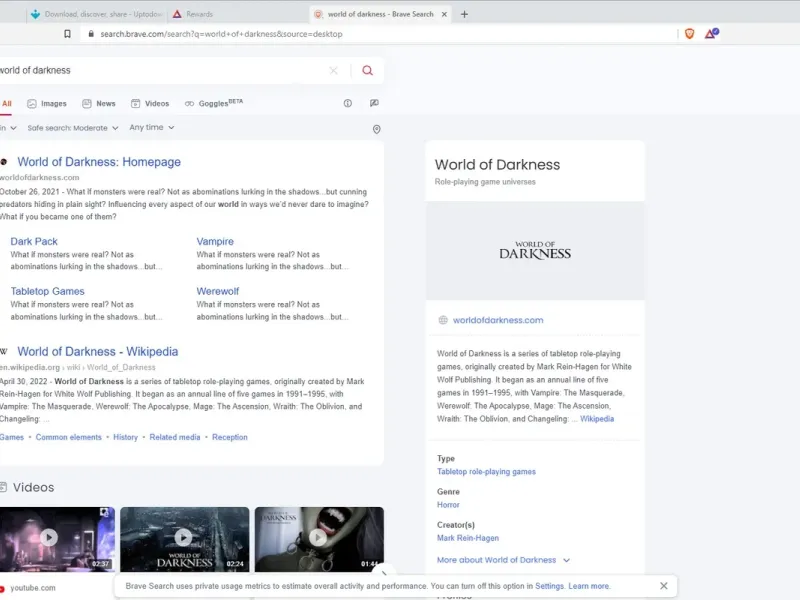Open the Werewolf sublink
Image resolution: width=800 pixels, height=600 pixels.
[x=217, y=291]
